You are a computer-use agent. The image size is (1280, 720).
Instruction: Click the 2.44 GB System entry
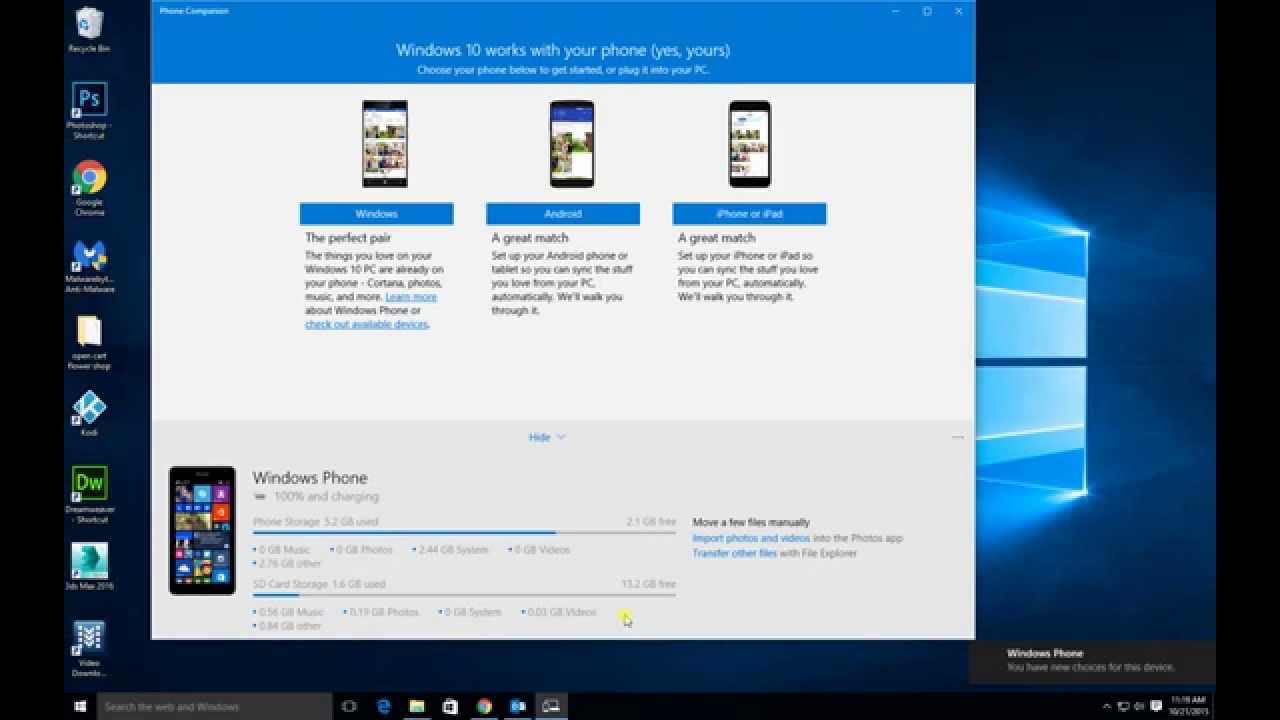coord(453,550)
